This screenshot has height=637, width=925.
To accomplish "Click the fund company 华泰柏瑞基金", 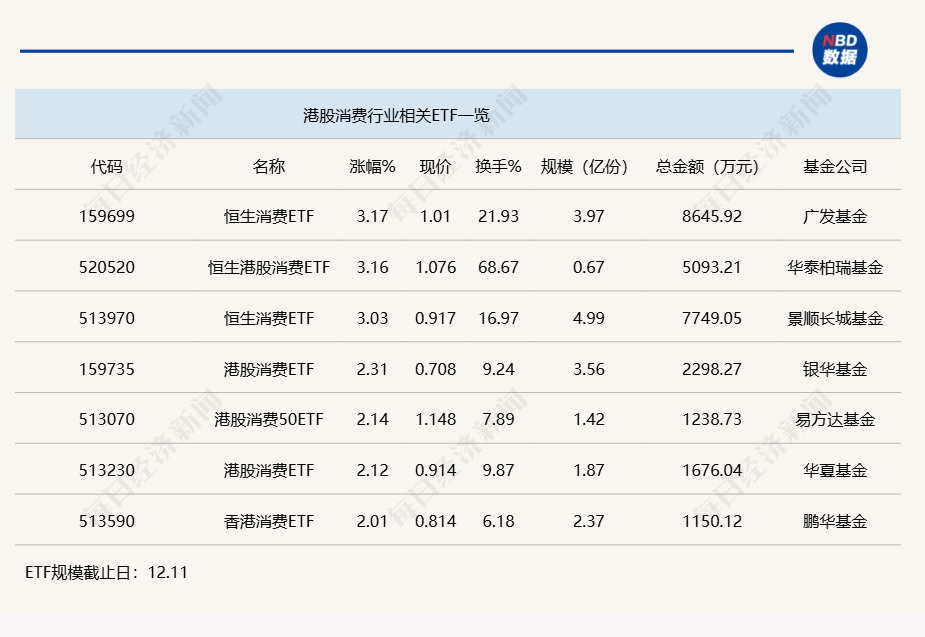I will point(835,267).
